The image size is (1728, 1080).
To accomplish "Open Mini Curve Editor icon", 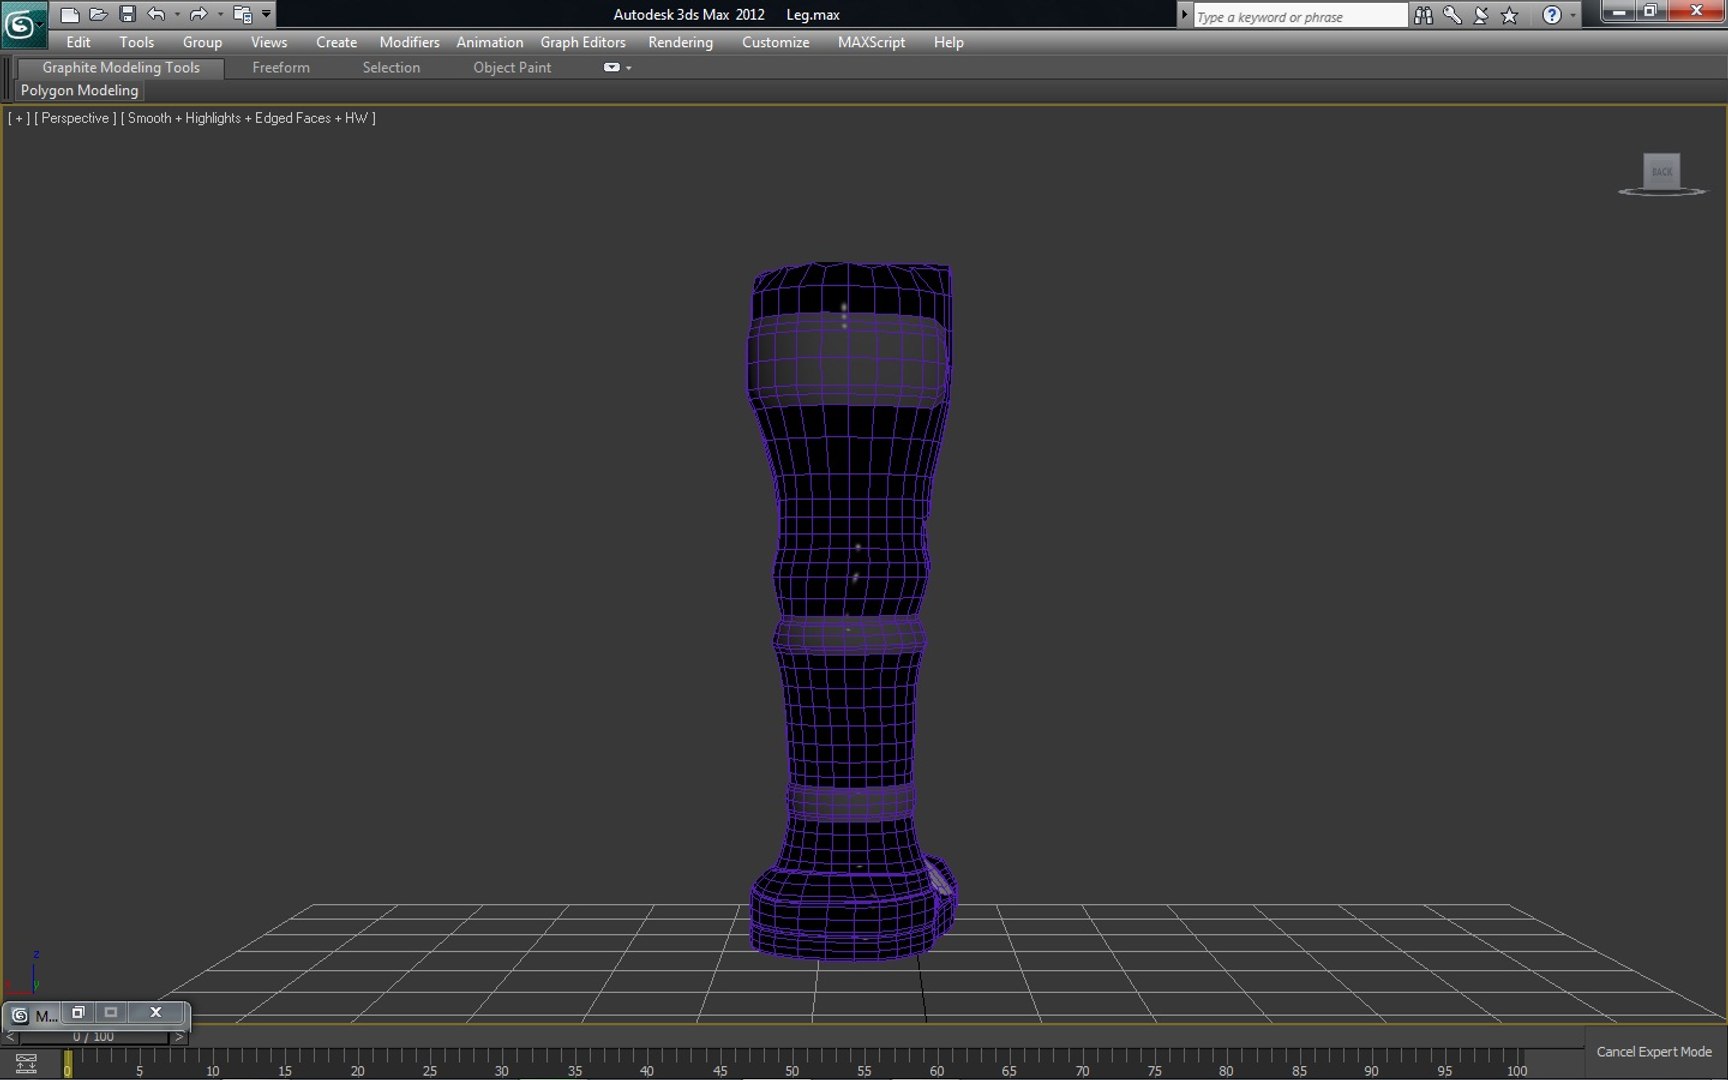I will tap(26, 1062).
